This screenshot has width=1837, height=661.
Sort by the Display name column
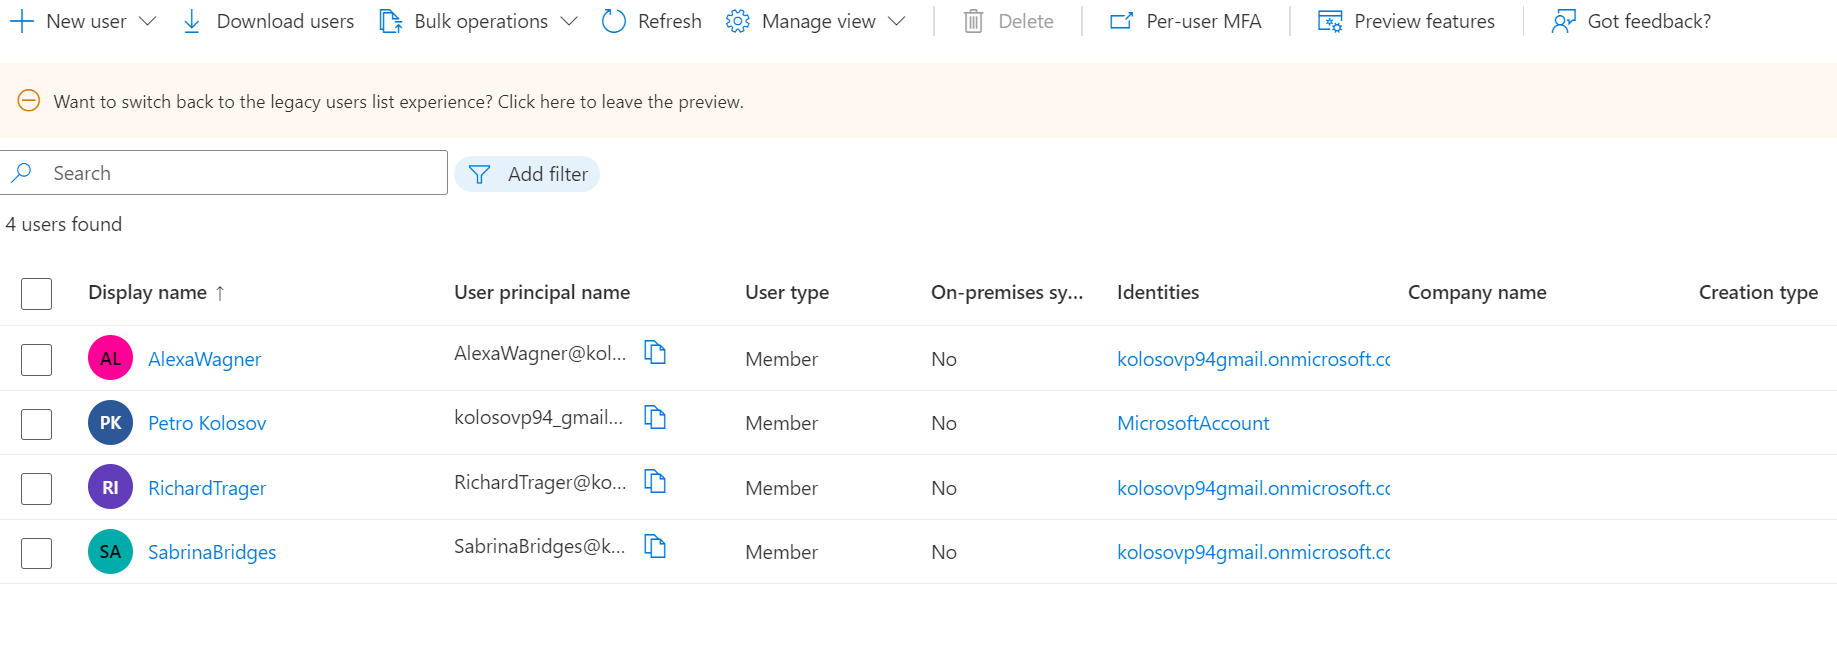148,292
